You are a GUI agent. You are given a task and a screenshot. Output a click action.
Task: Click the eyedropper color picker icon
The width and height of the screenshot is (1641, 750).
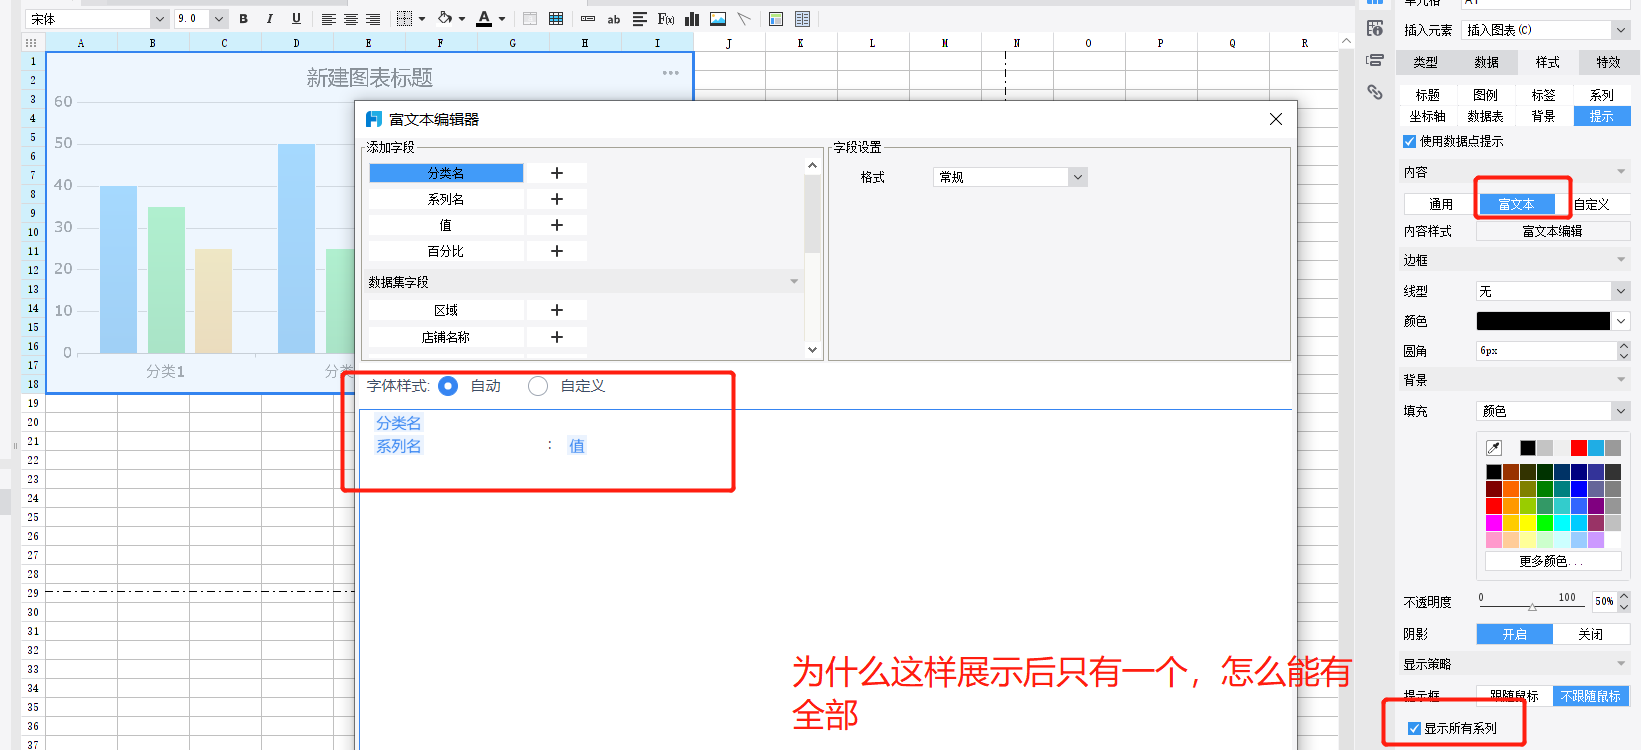[x=1494, y=447]
